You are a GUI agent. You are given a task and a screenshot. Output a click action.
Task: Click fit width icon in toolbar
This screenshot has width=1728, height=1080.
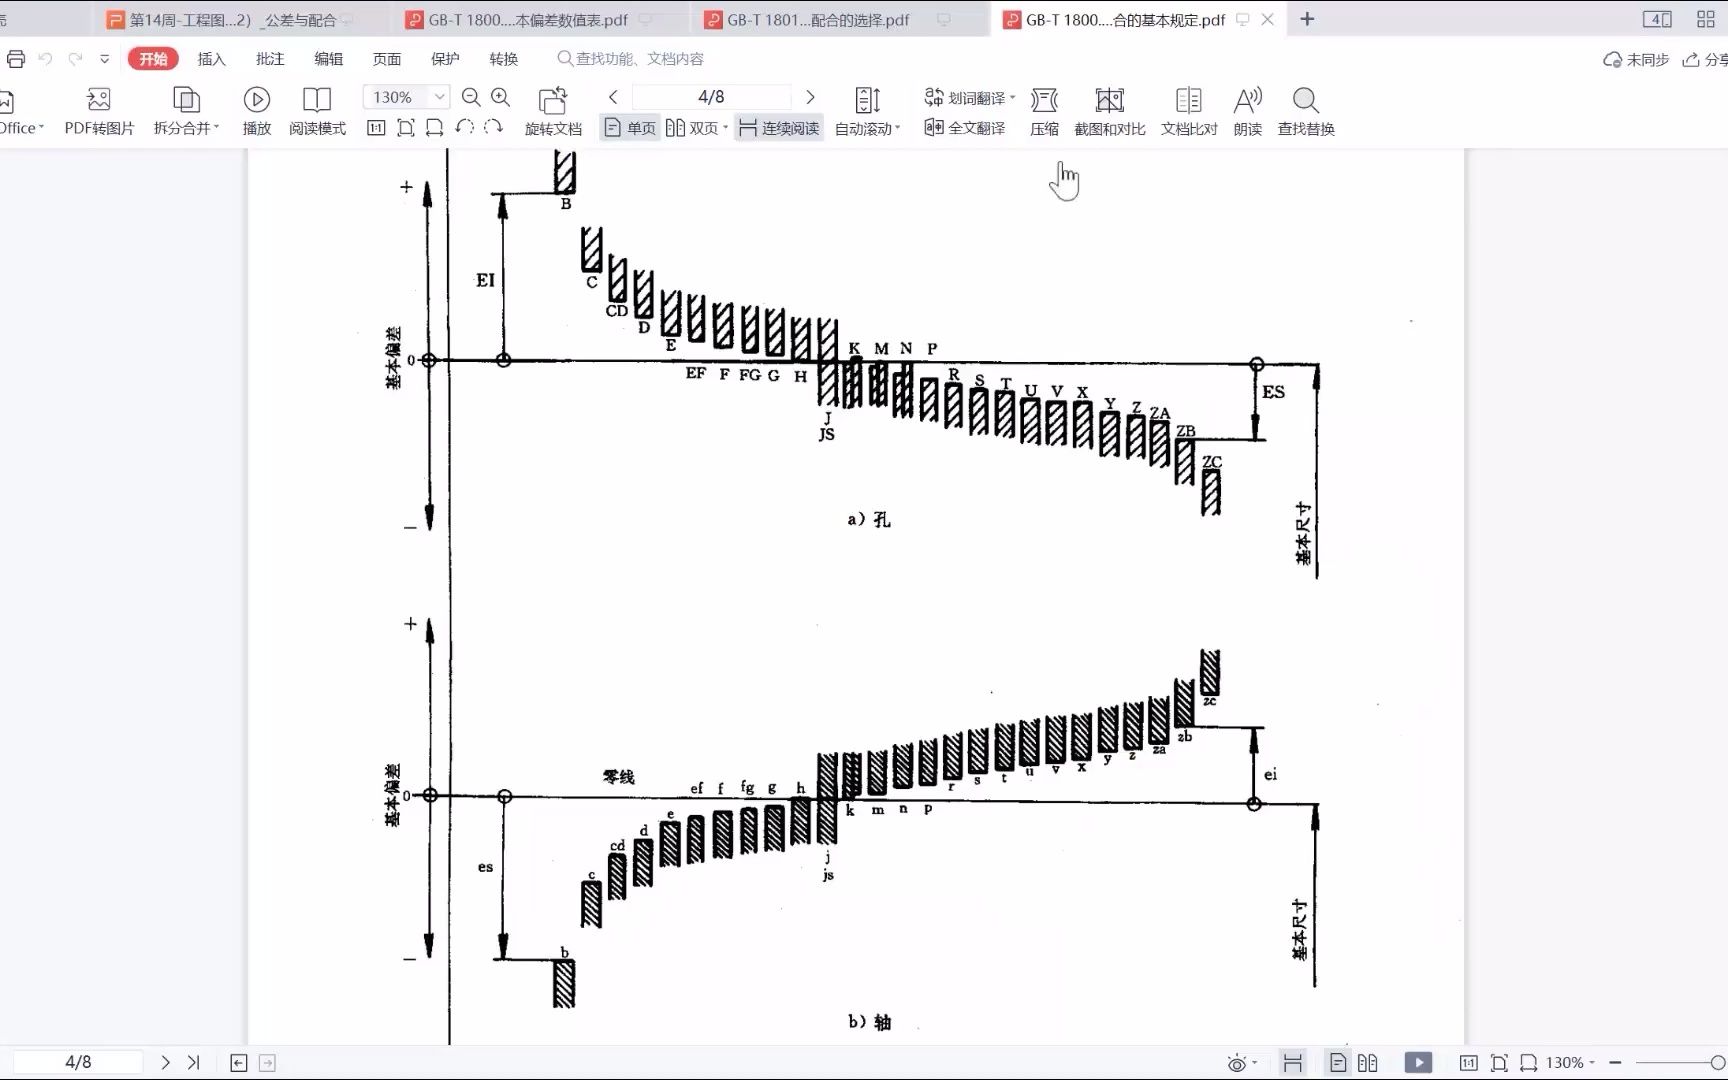434,127
